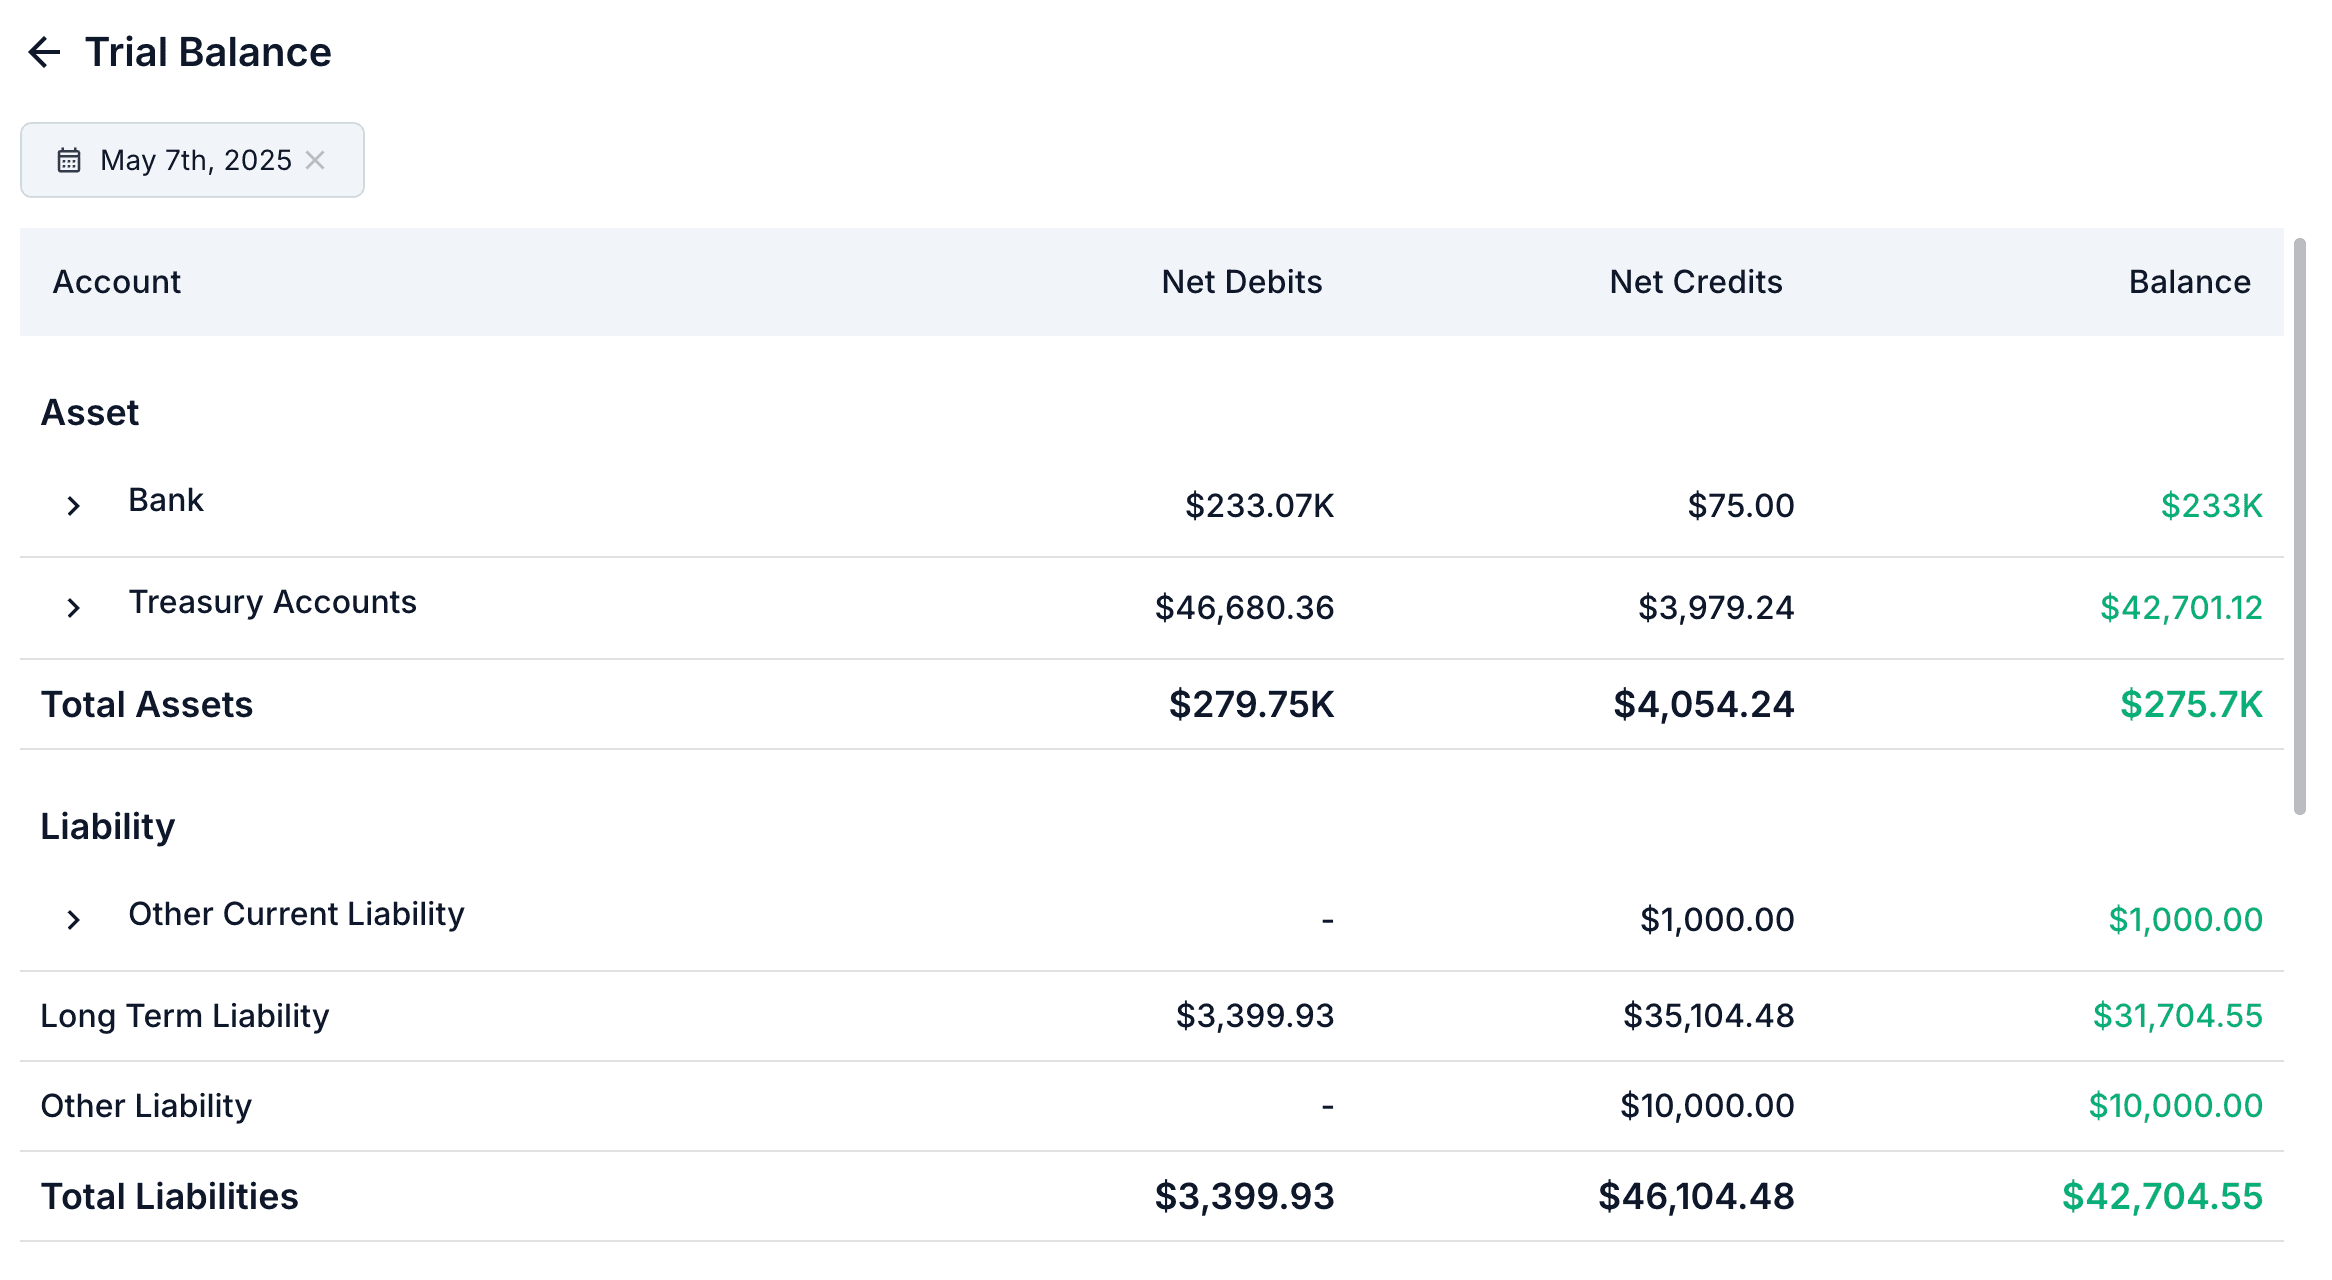Select the Long Term Liability row
This screenshot has width=2332, height=1280.
point(184,1015)
